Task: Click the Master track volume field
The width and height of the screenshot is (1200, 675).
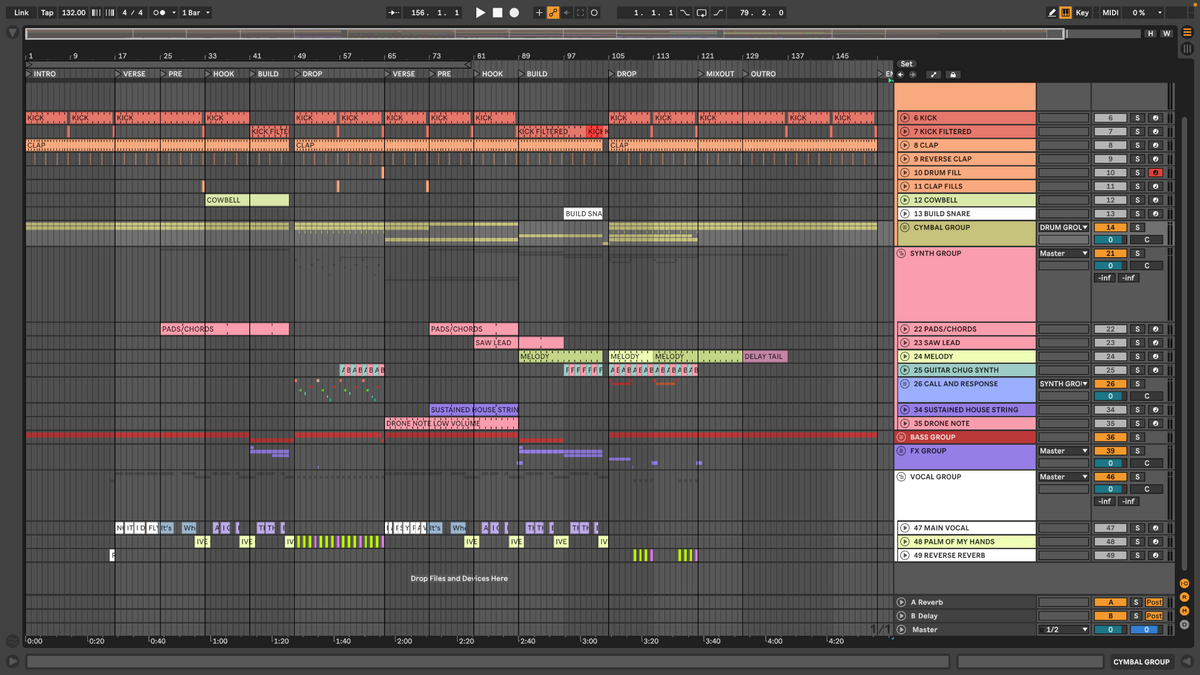Action: (1109, 630)
